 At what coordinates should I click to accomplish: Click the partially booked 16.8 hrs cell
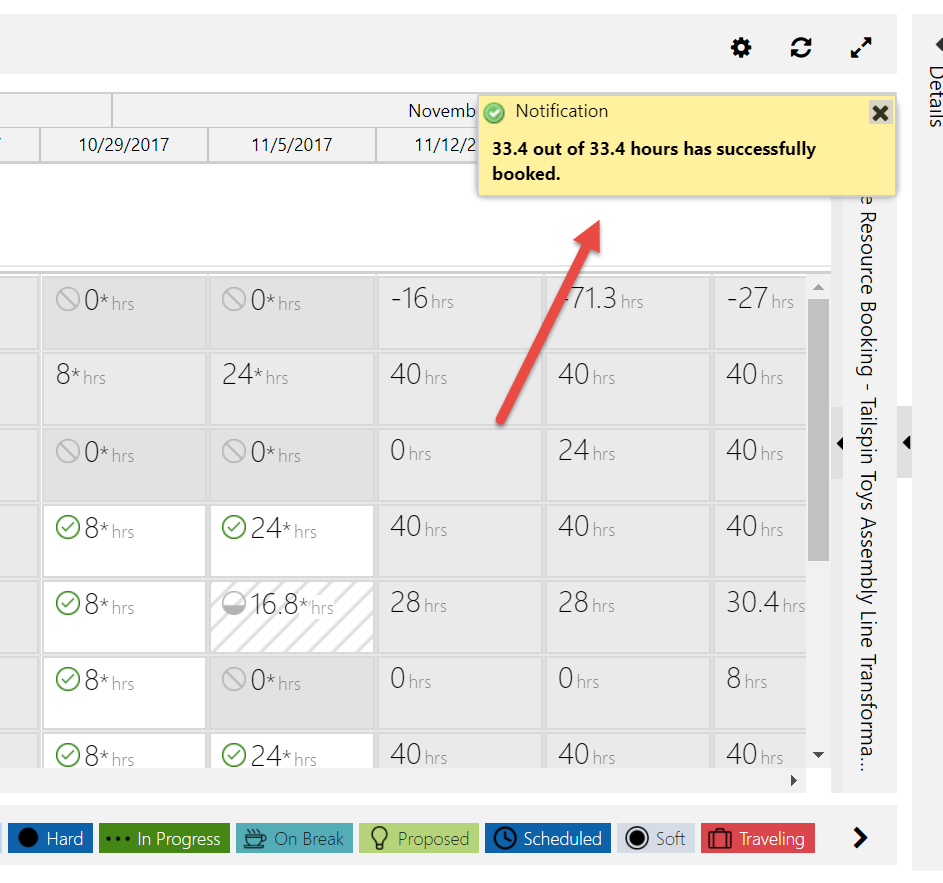coord(292,617)
